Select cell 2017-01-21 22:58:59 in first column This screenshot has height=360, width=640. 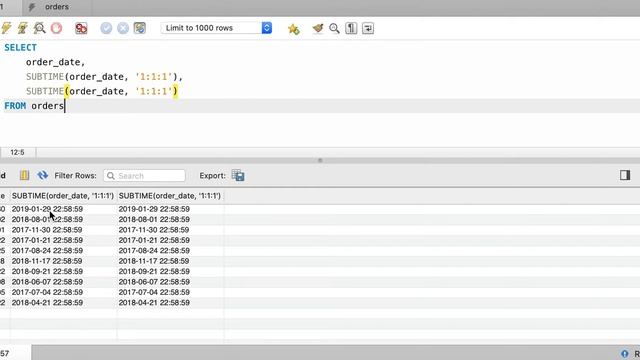point(47,240)
